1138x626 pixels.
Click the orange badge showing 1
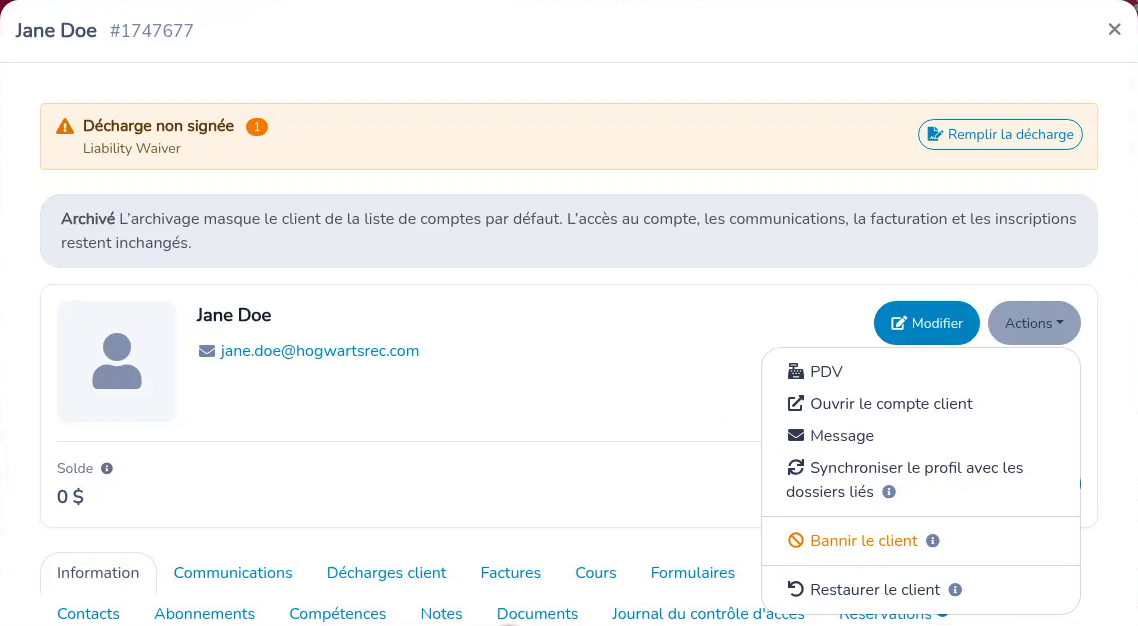pos(256,127)
